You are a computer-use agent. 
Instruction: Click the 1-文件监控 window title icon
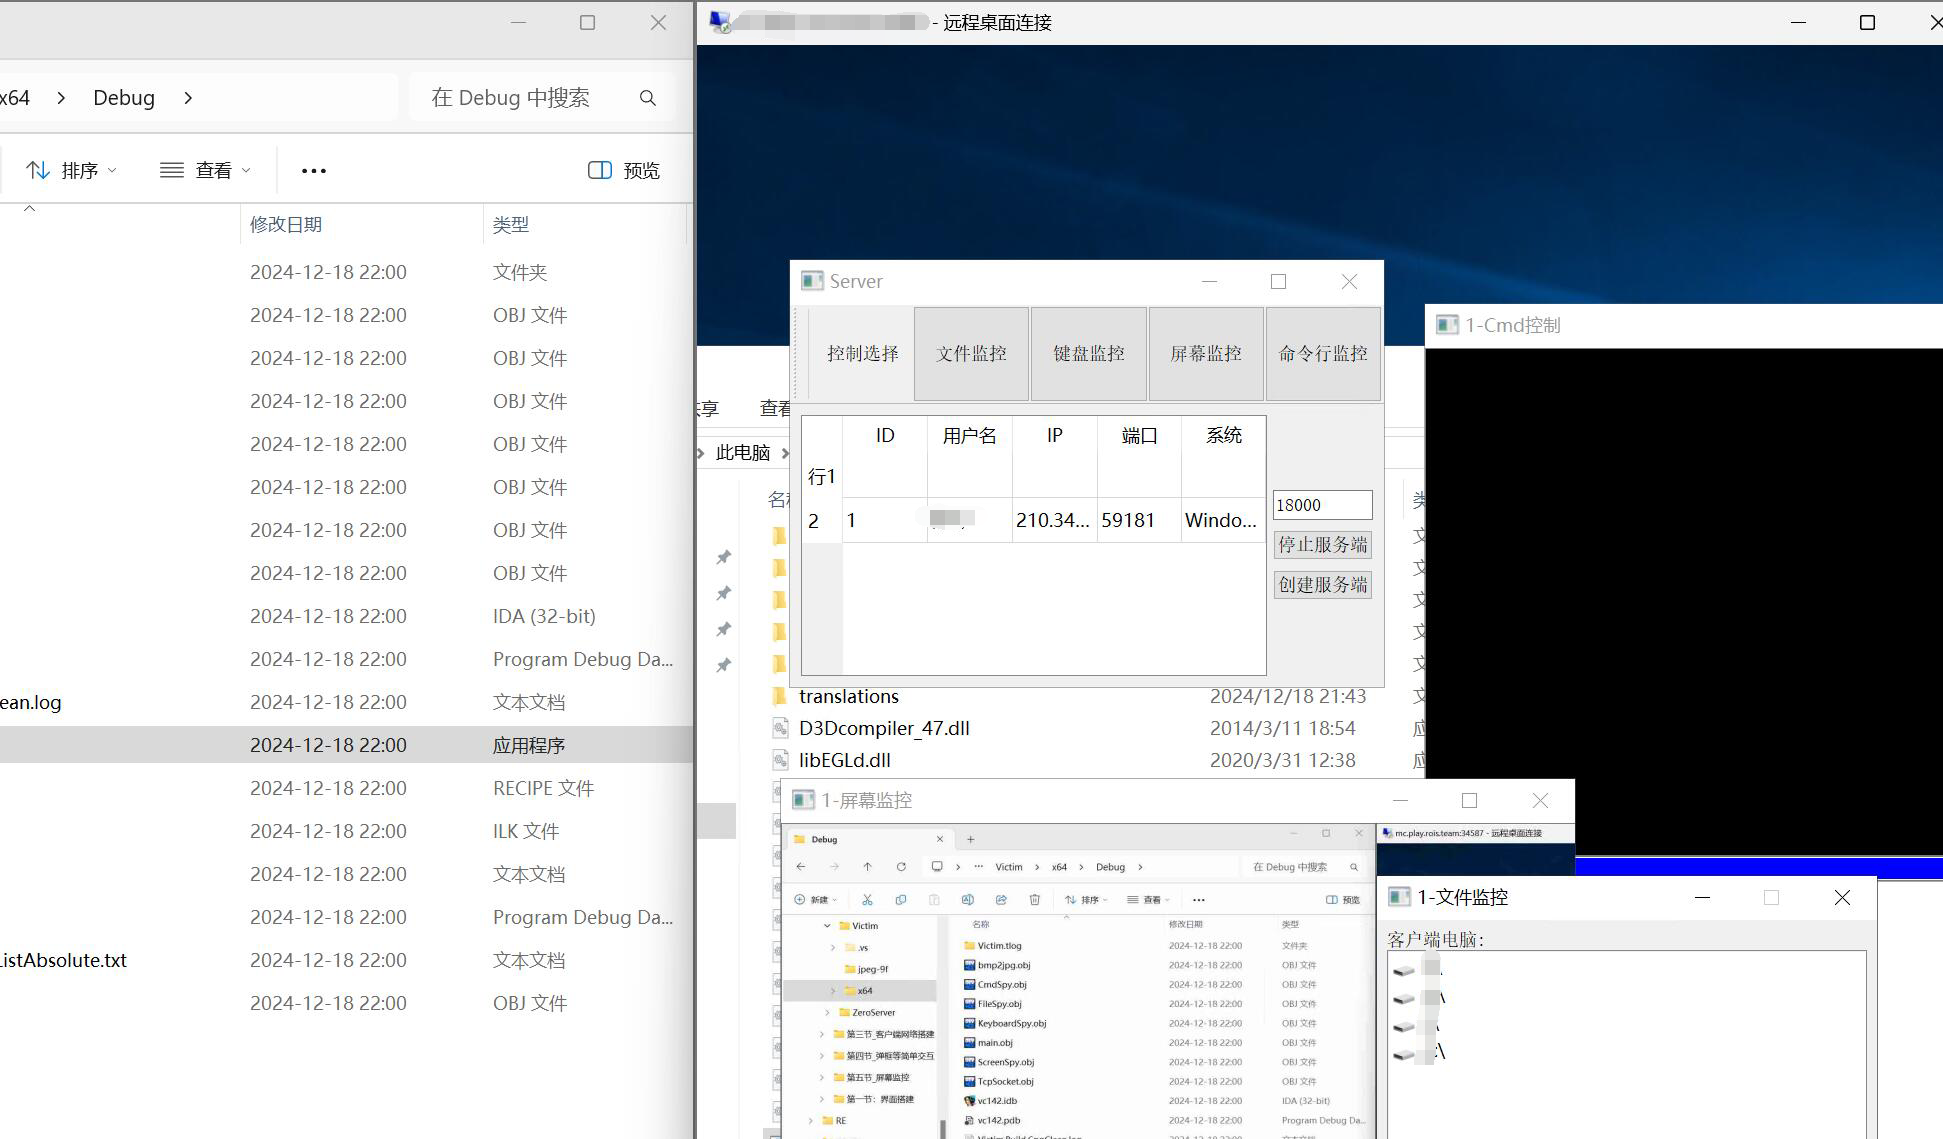click(x=1400, y=897)
